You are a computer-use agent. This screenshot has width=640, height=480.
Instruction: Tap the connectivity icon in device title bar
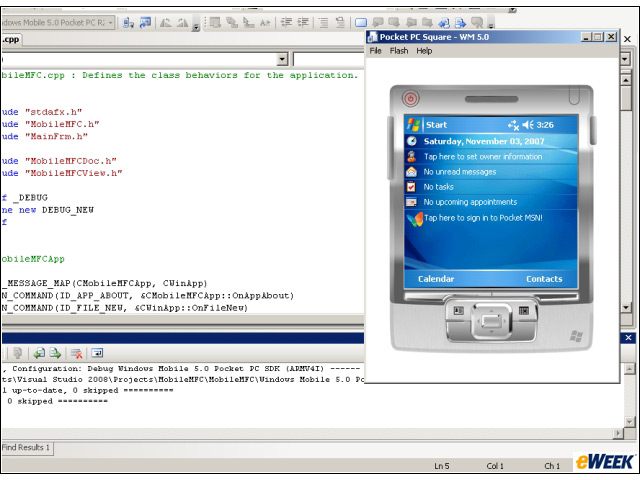pyautogui.click(x=512, y=125)
